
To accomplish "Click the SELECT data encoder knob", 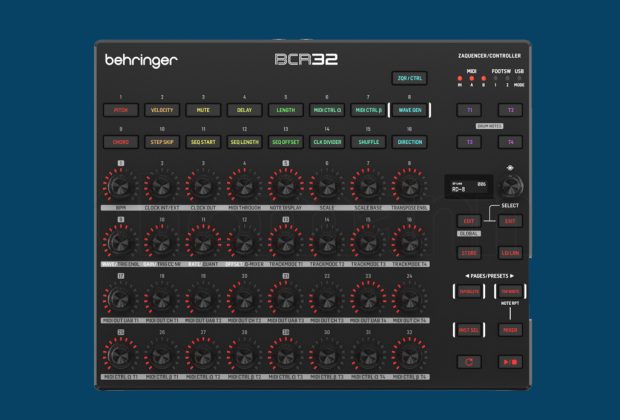I will 511,186.
